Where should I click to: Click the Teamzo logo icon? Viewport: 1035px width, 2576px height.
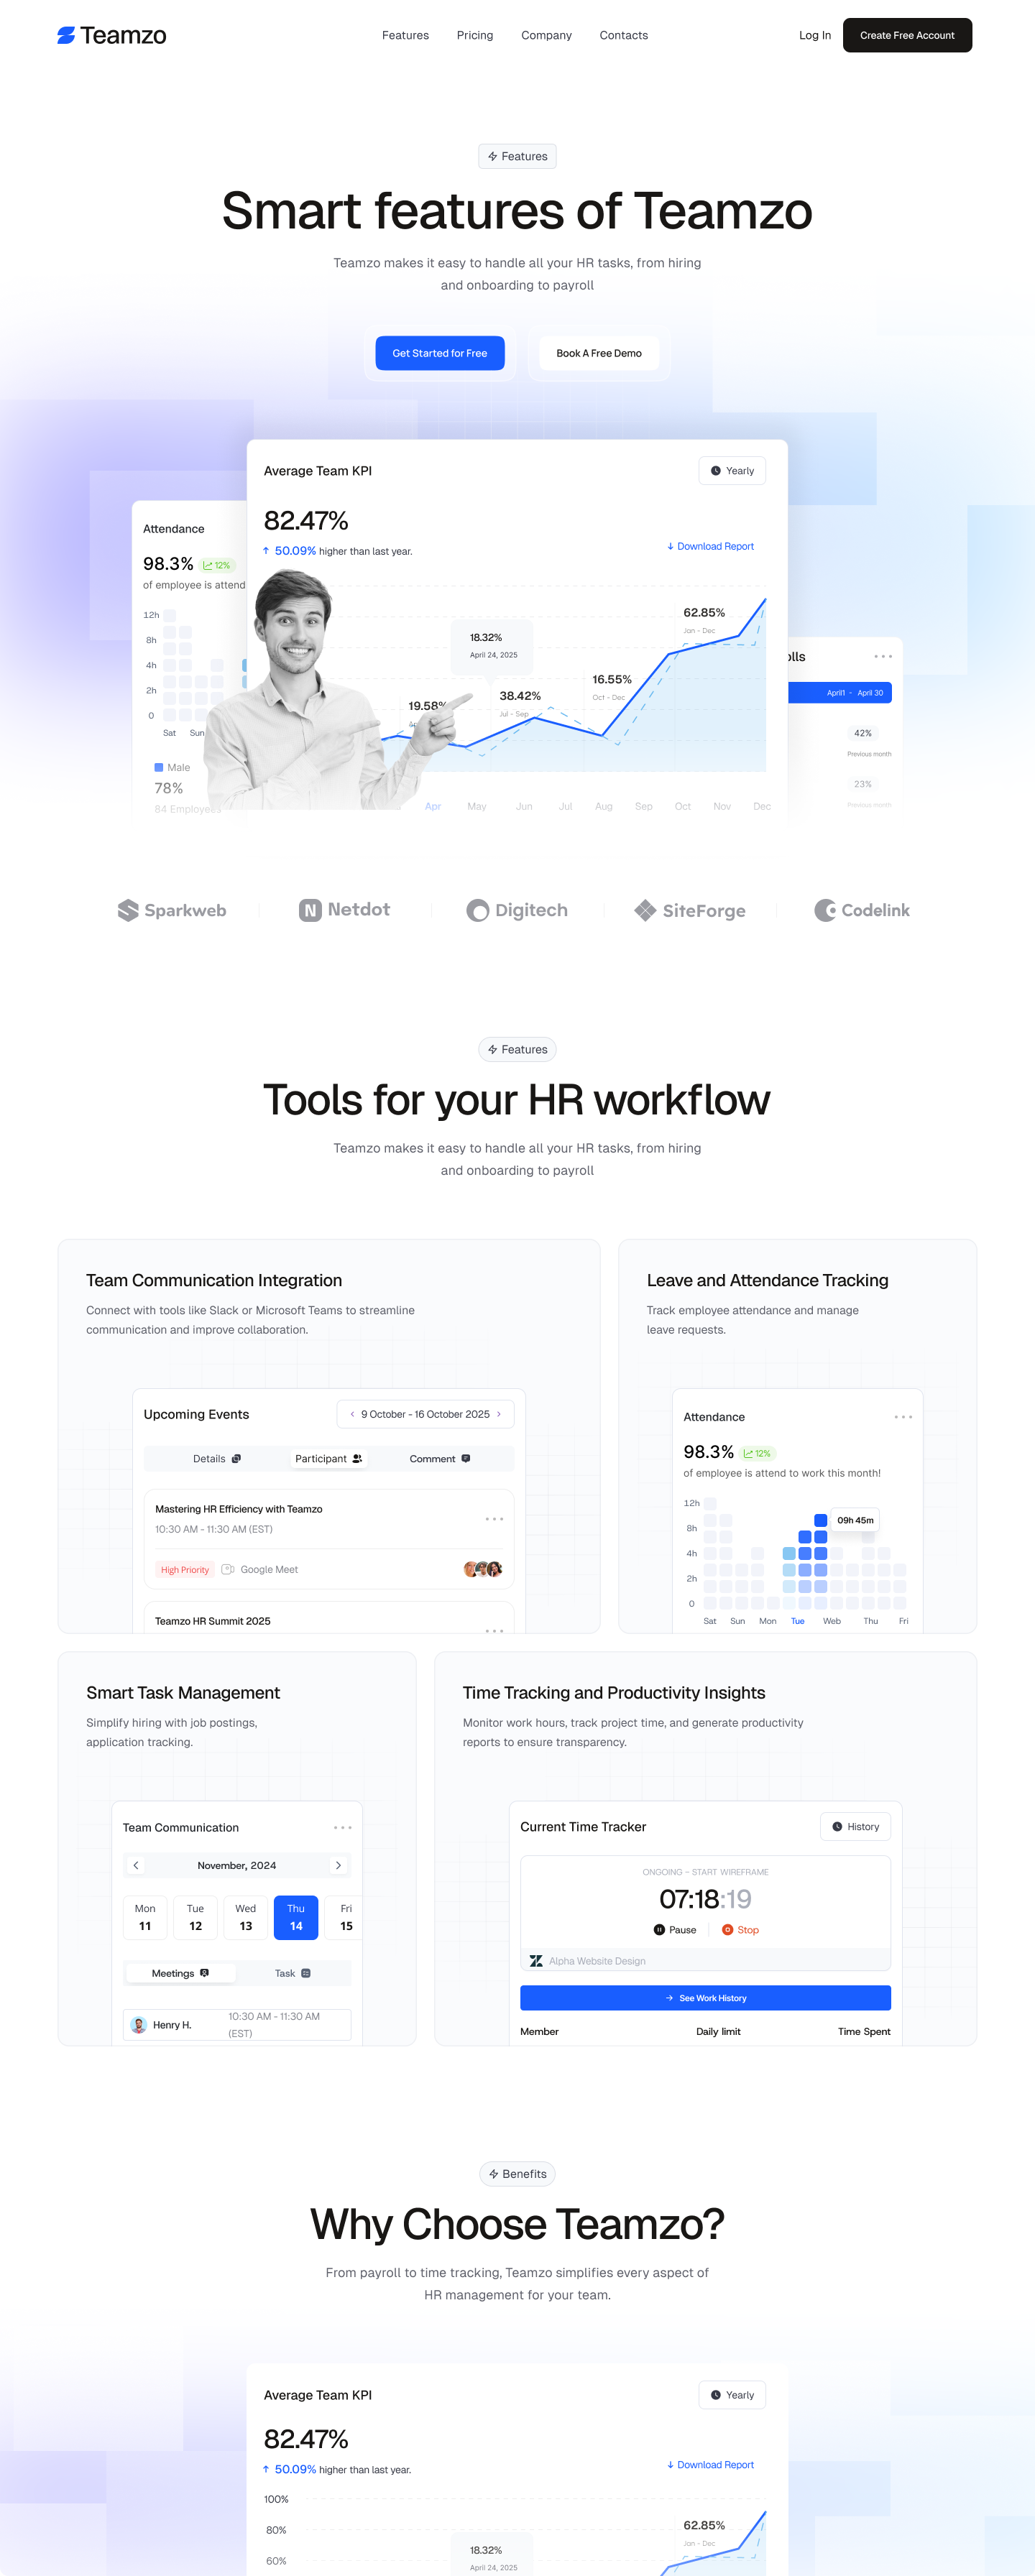point(66,35)
